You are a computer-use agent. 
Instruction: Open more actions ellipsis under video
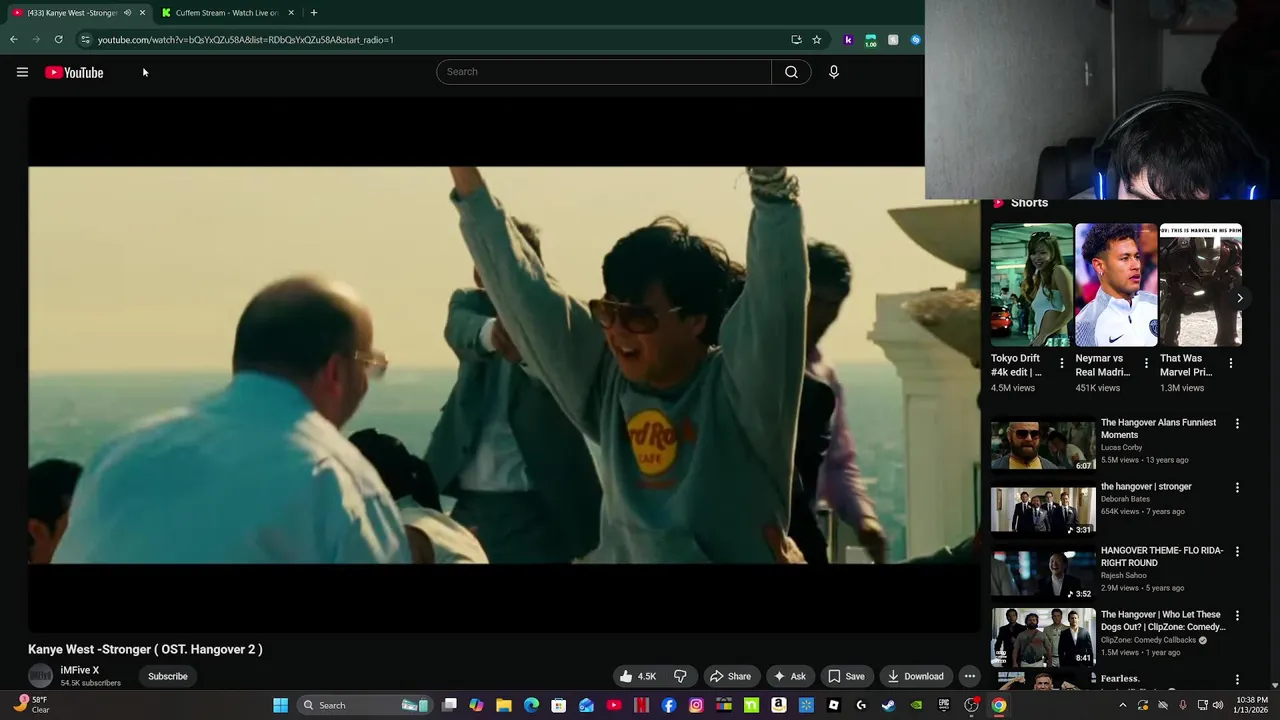click(969, 676)
